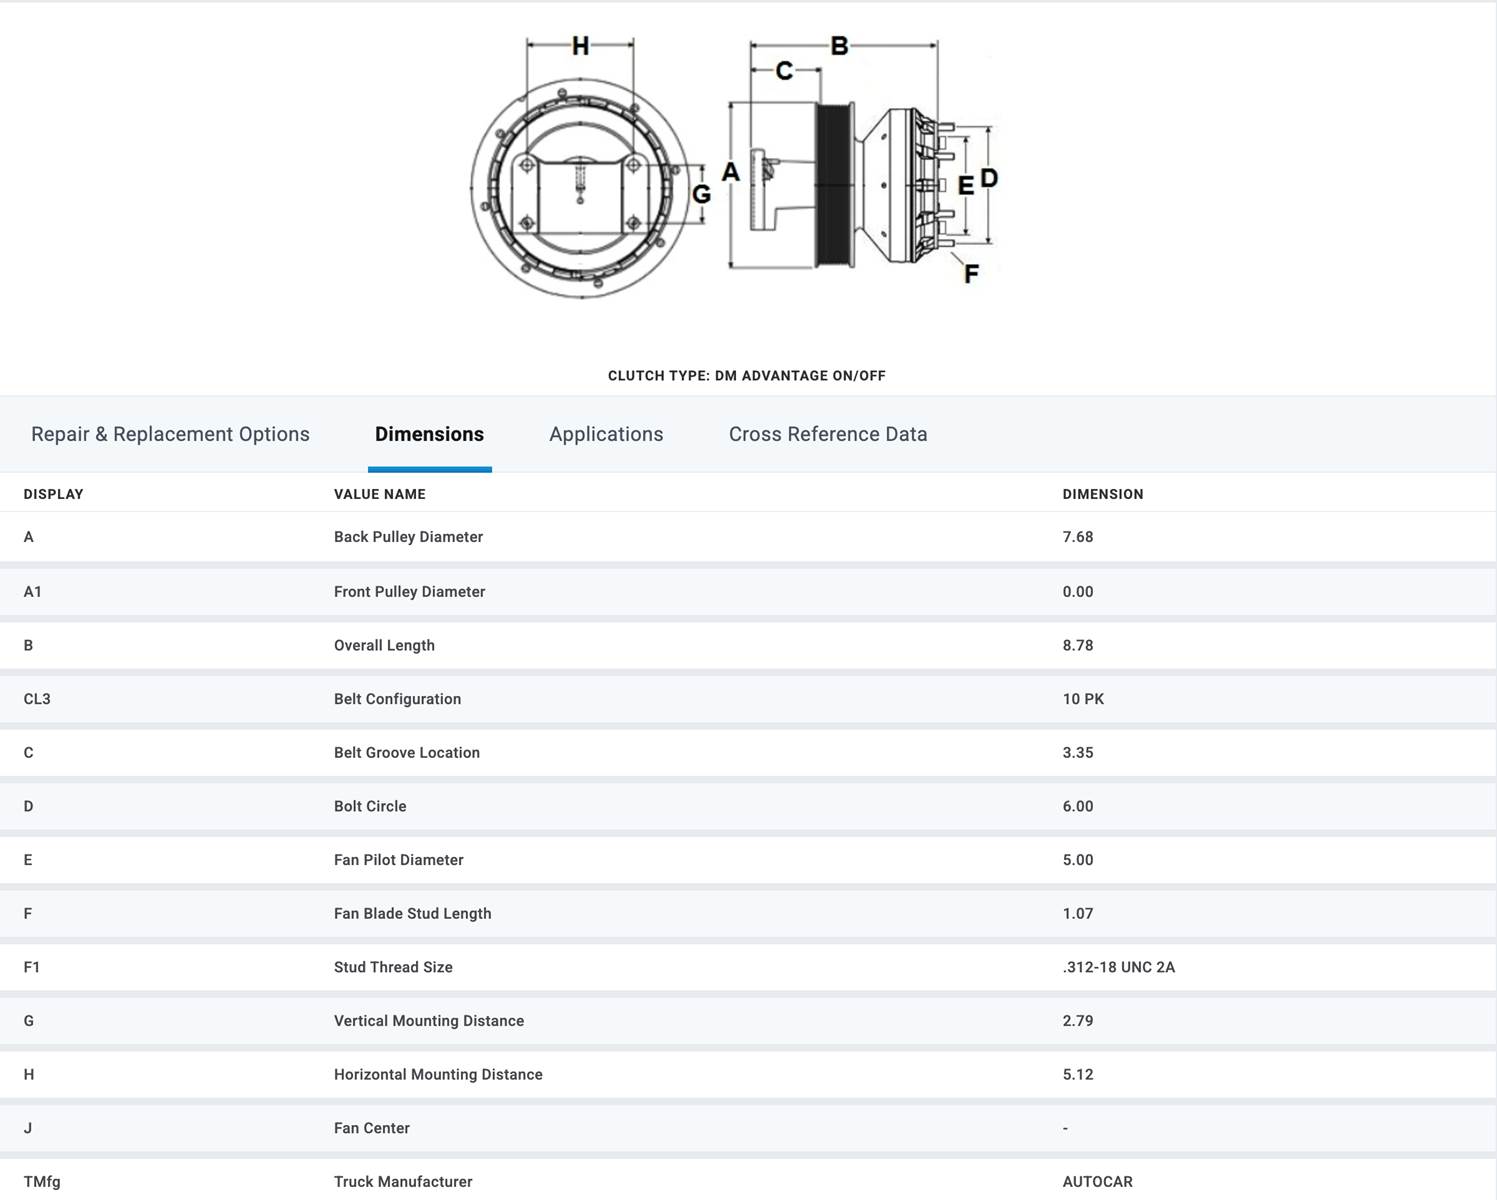Click the 2.79 dimension value
The image size is (1497, 1200).
tap(1078, 1021)
